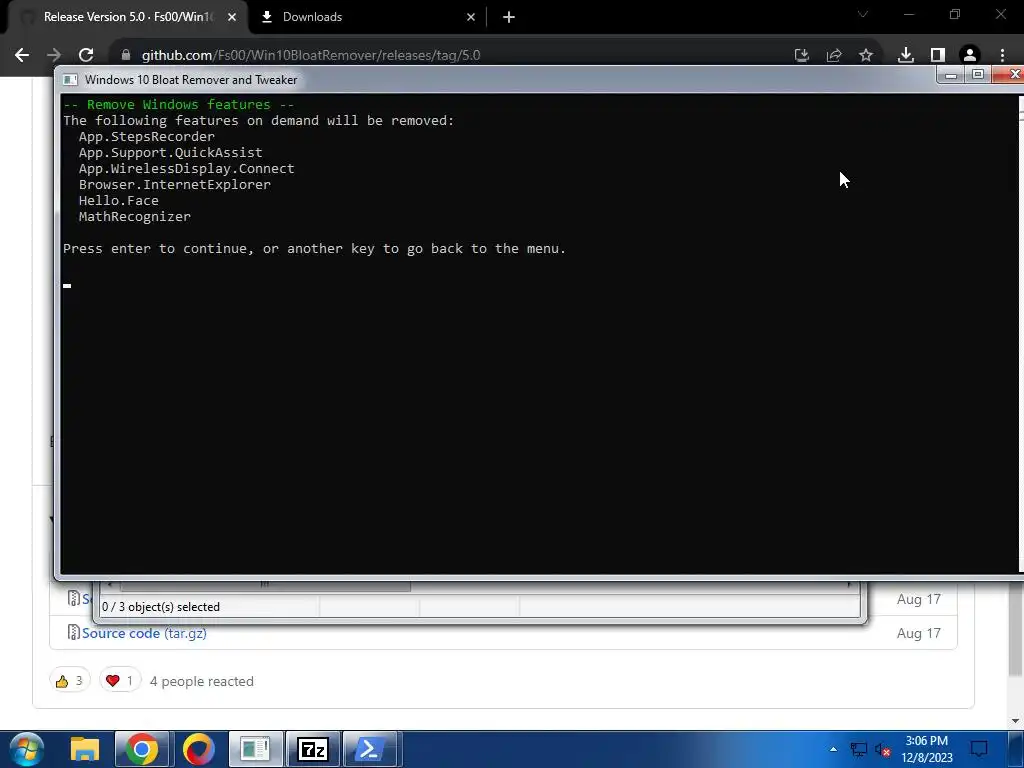1024x768 pixels.
Task: Open the Windows Start button
Action: coord(27,749)
